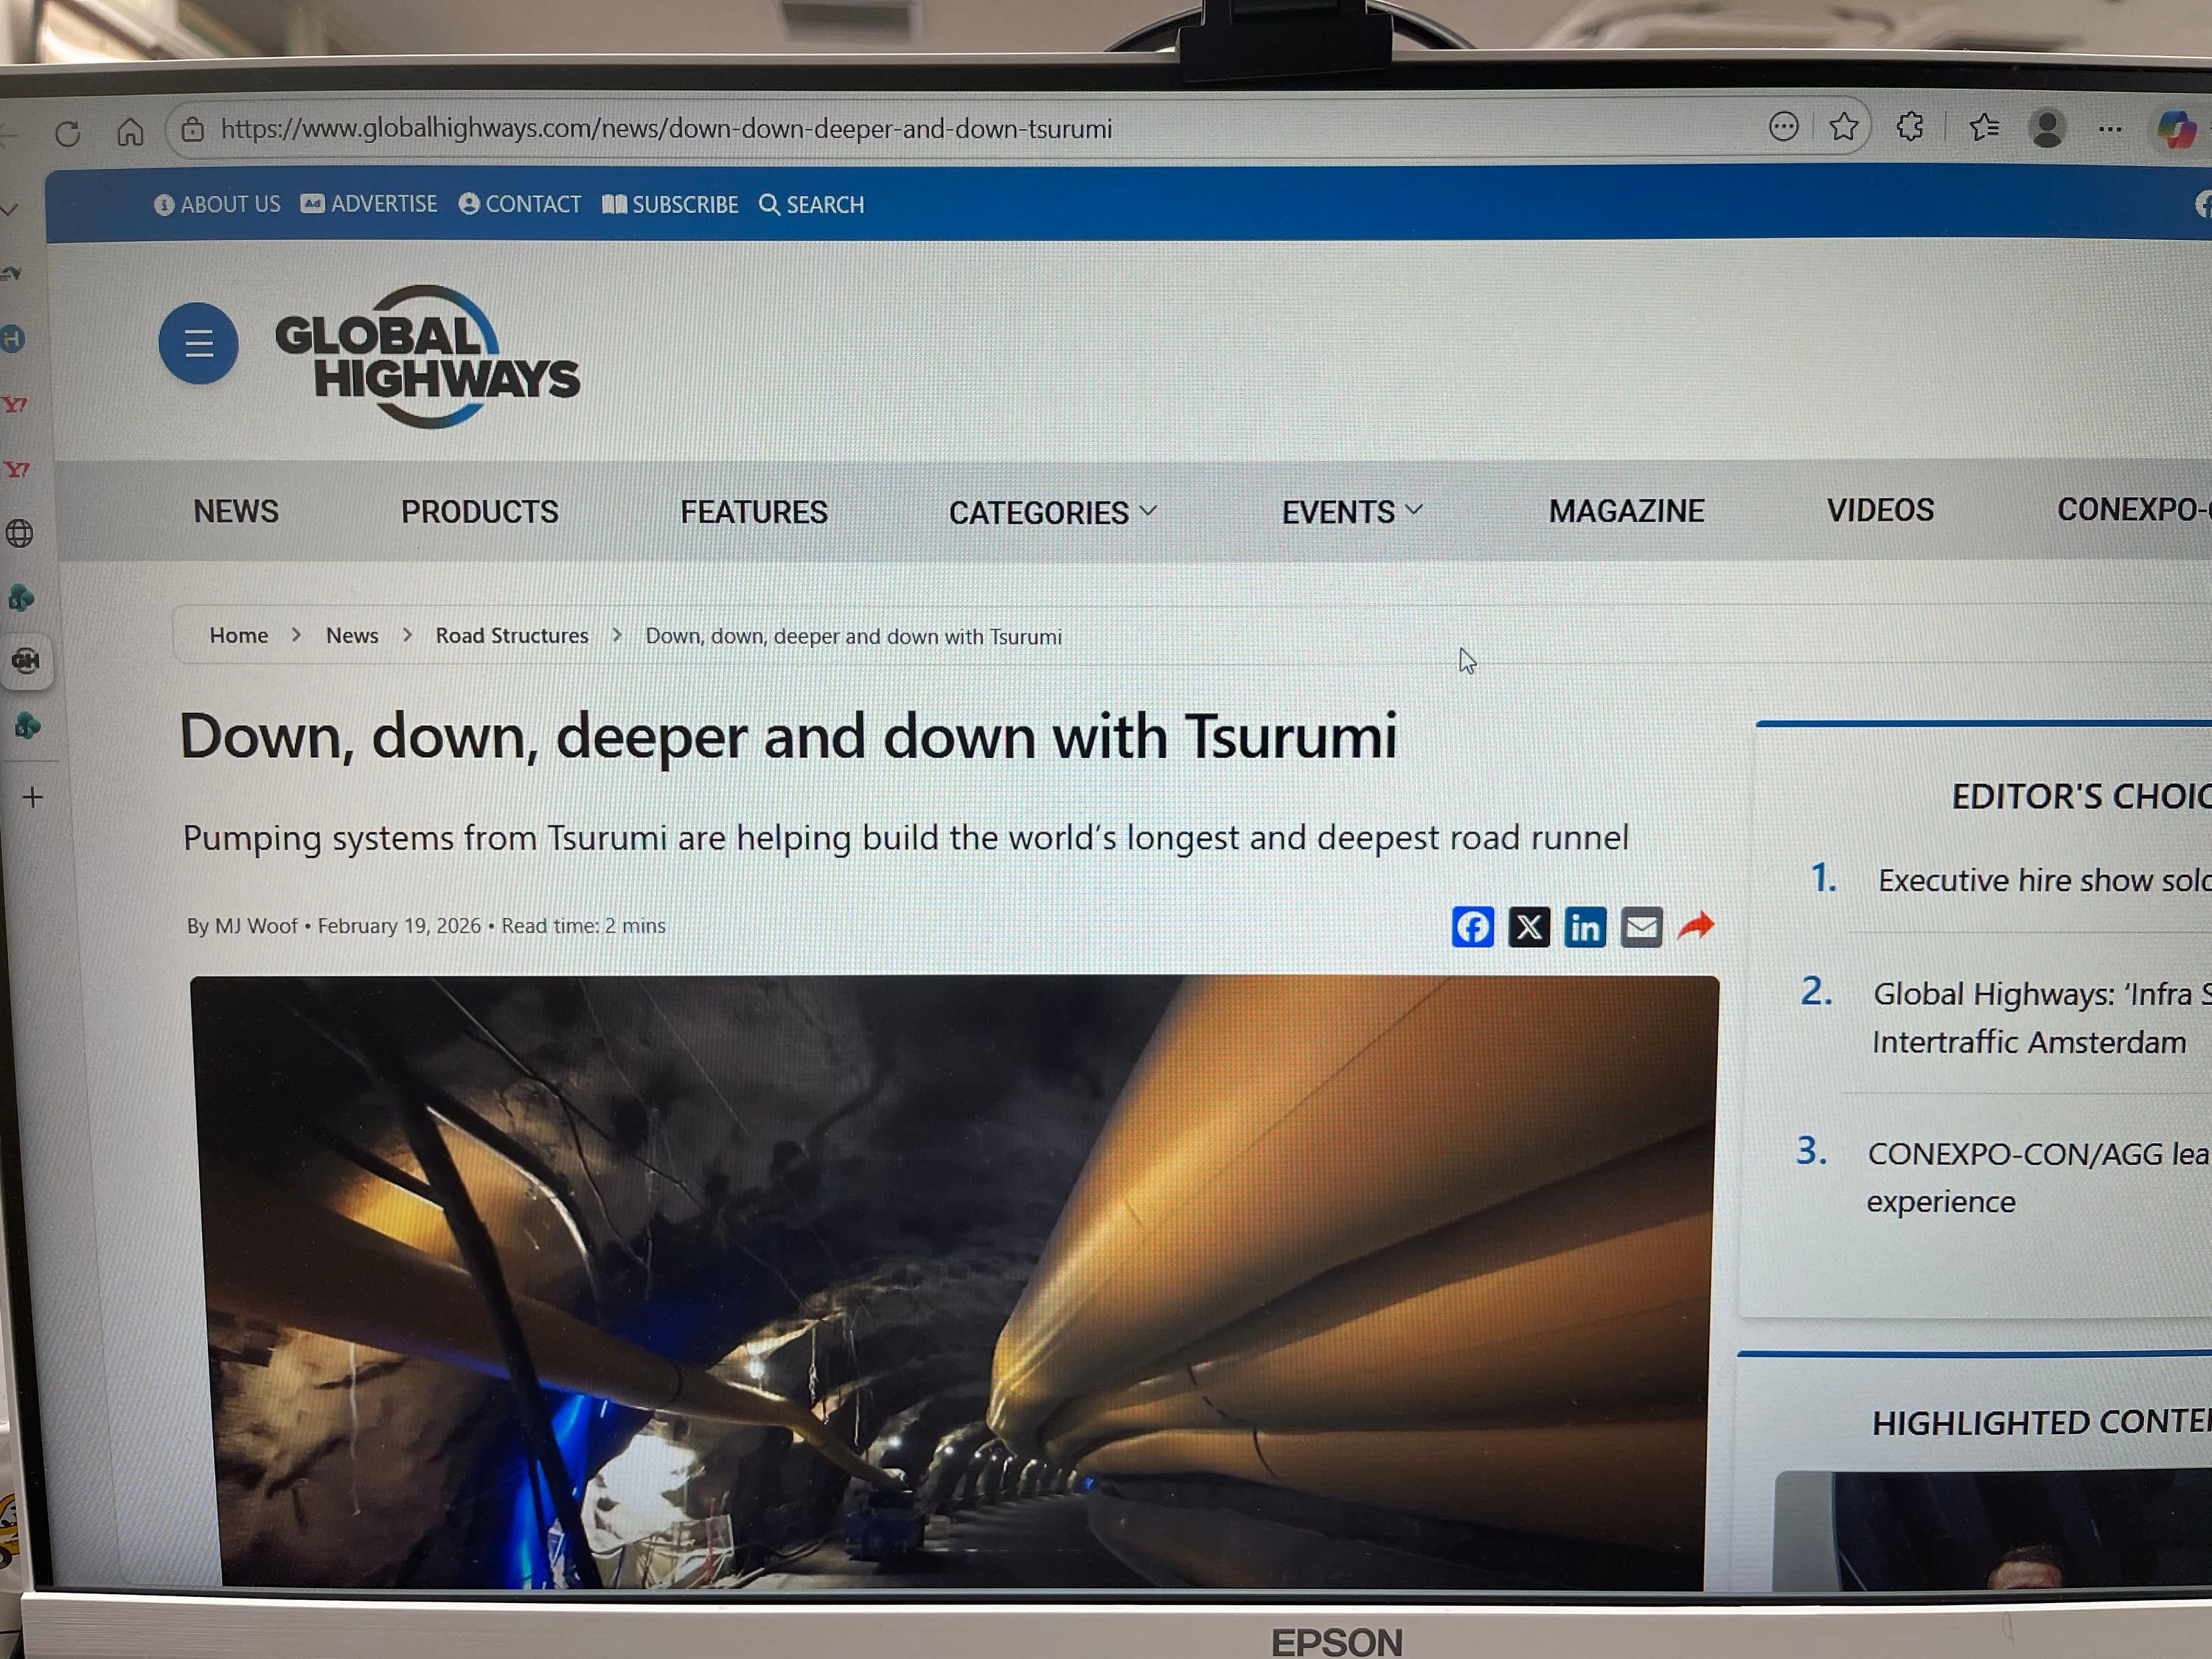This screenshot has height=1659, width=2212.
Task: Star this page as favorite
Action: point(1843,127)
